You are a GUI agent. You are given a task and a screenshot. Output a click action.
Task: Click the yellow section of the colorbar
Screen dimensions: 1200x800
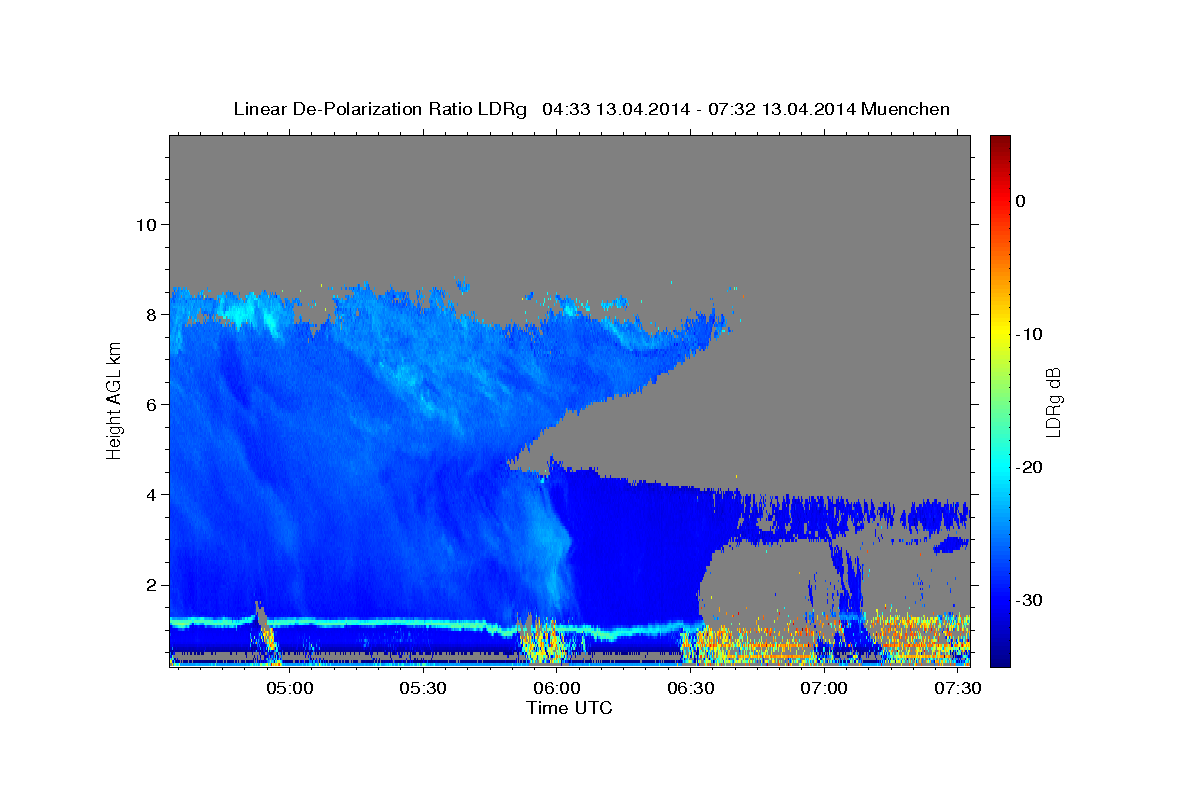[x=1000, y=330]
